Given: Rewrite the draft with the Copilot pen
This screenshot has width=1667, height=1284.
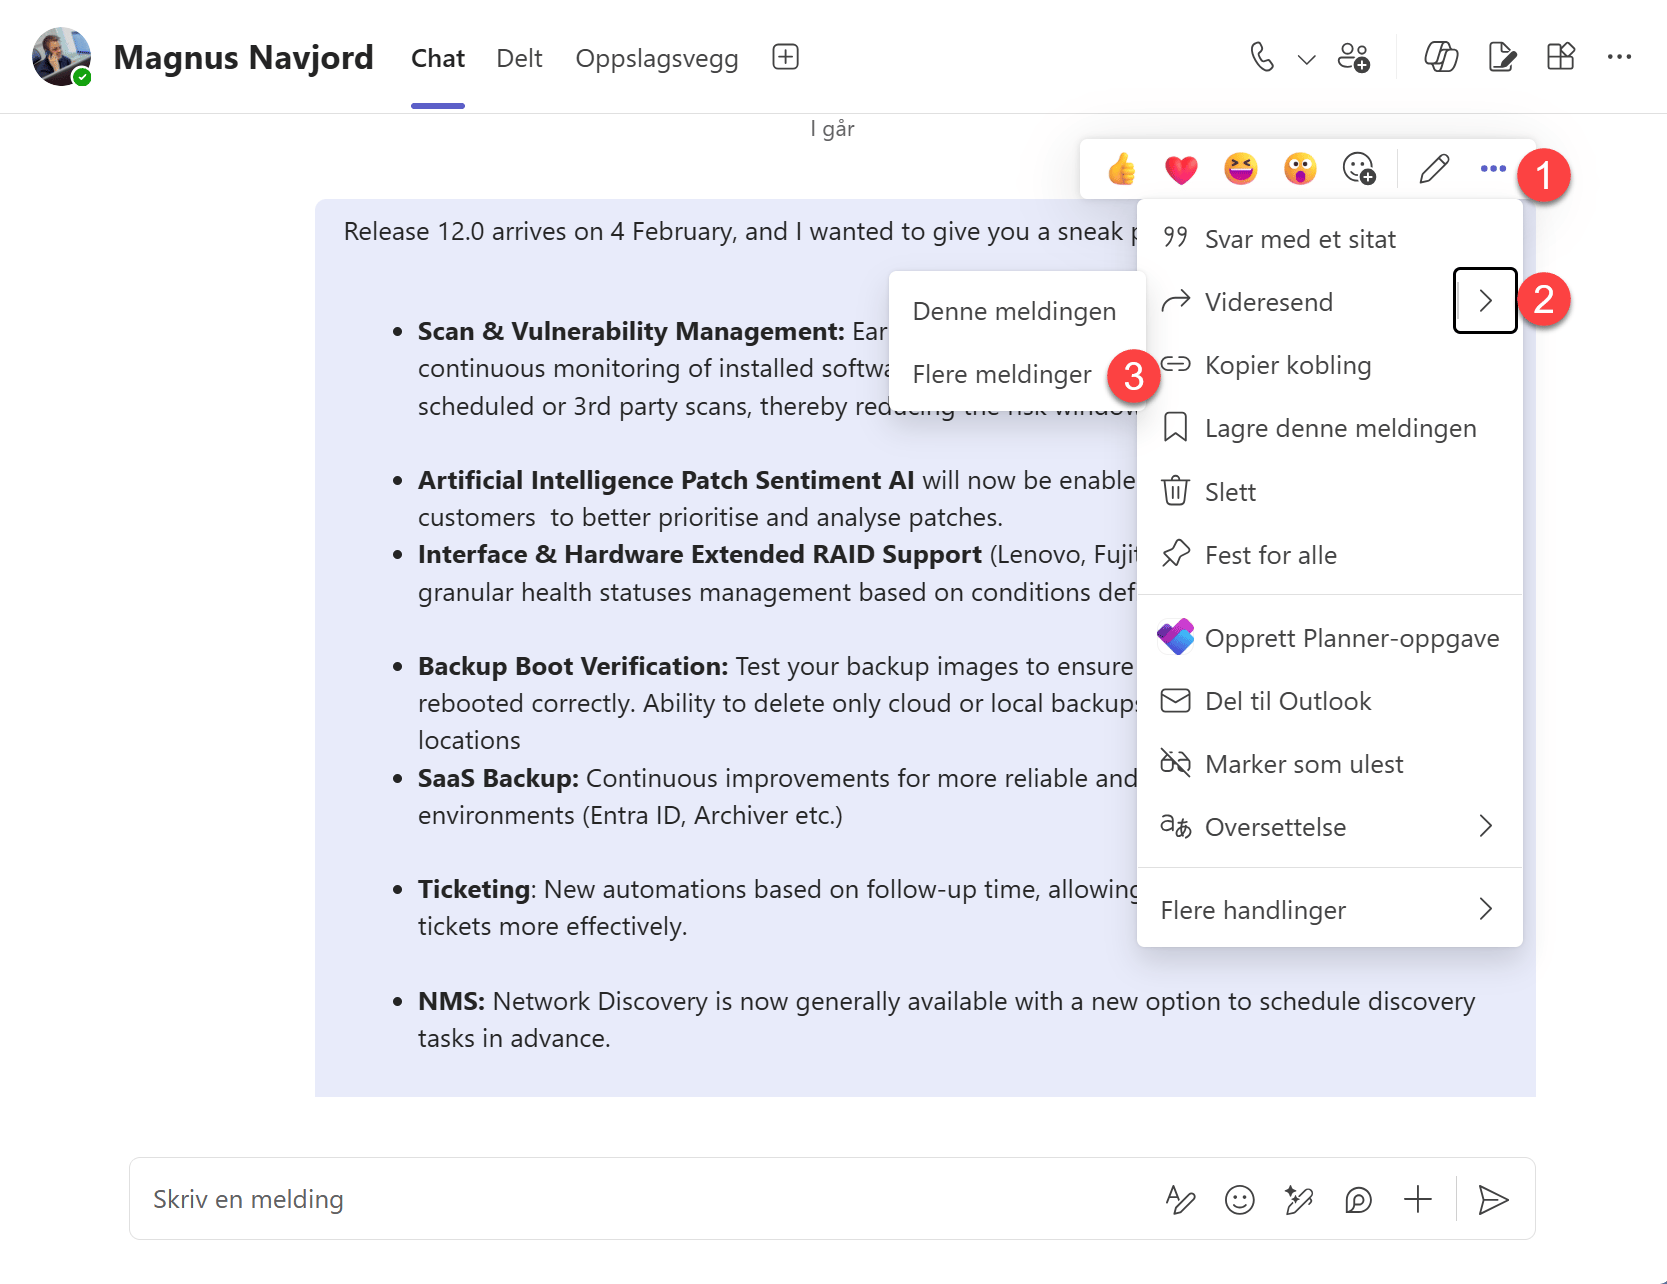Looking at the screenshot, I should 1299,1199.
